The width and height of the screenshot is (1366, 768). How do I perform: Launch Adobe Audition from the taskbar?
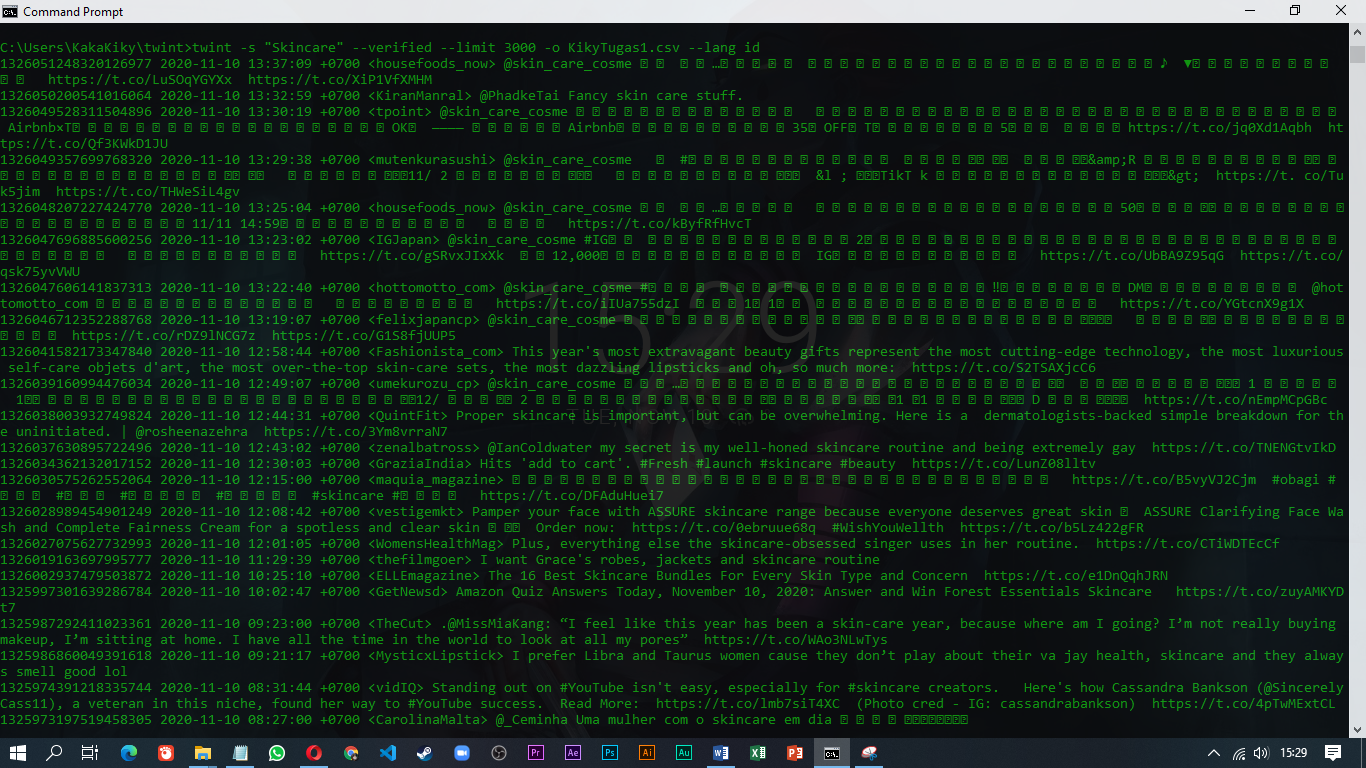pyautogui.click(x=684, y=752)
